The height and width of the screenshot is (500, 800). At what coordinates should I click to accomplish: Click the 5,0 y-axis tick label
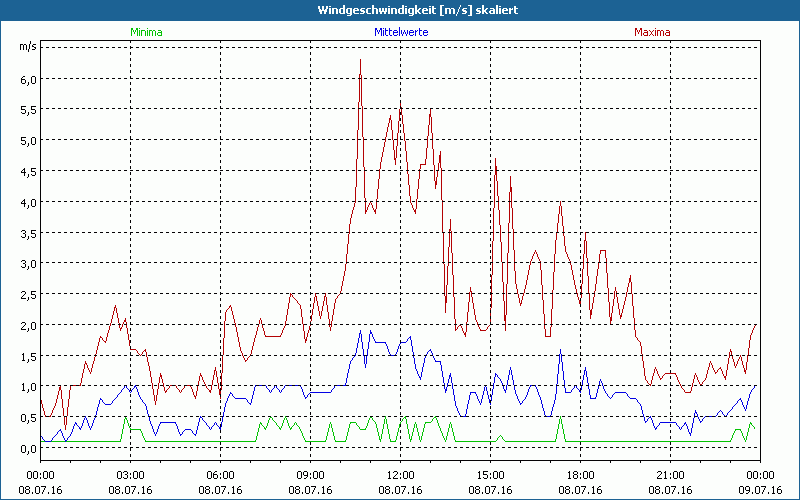tap(28, 140)
